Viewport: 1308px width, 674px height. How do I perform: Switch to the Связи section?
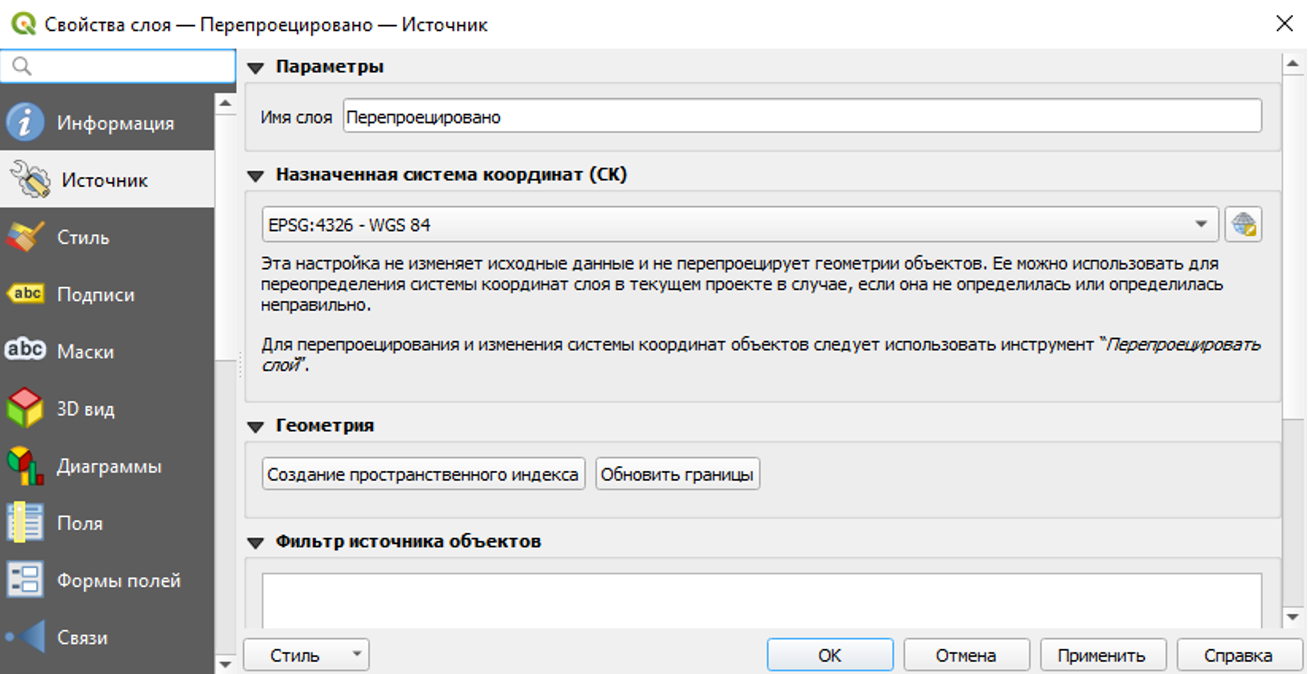pyautogui.click(x=82, y=637)
